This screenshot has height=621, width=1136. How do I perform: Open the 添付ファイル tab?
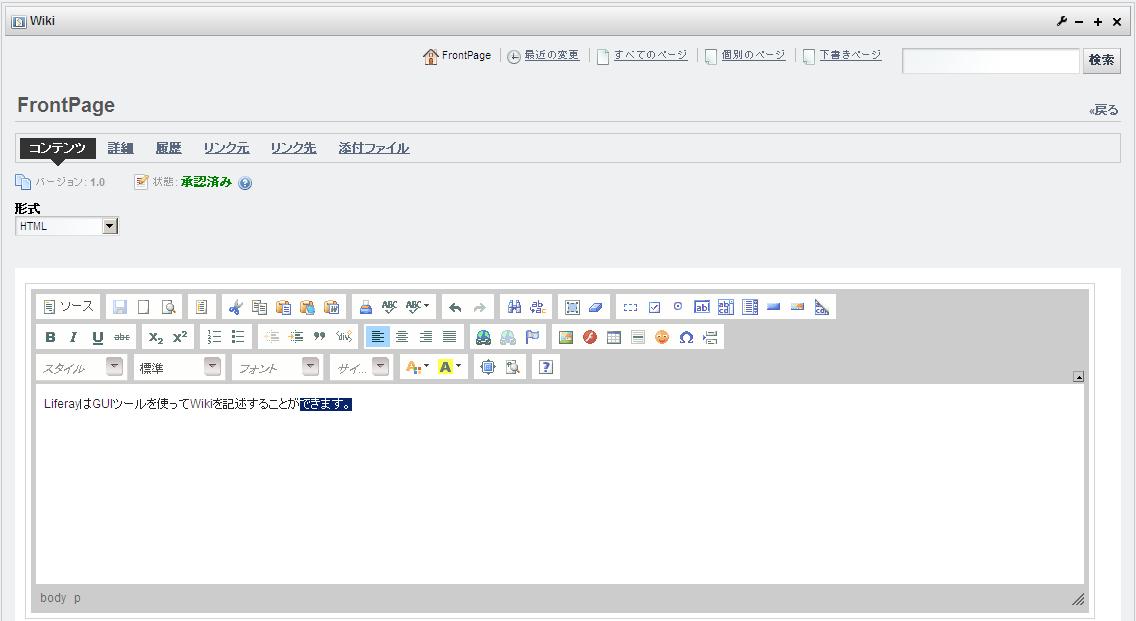[373, 148]
